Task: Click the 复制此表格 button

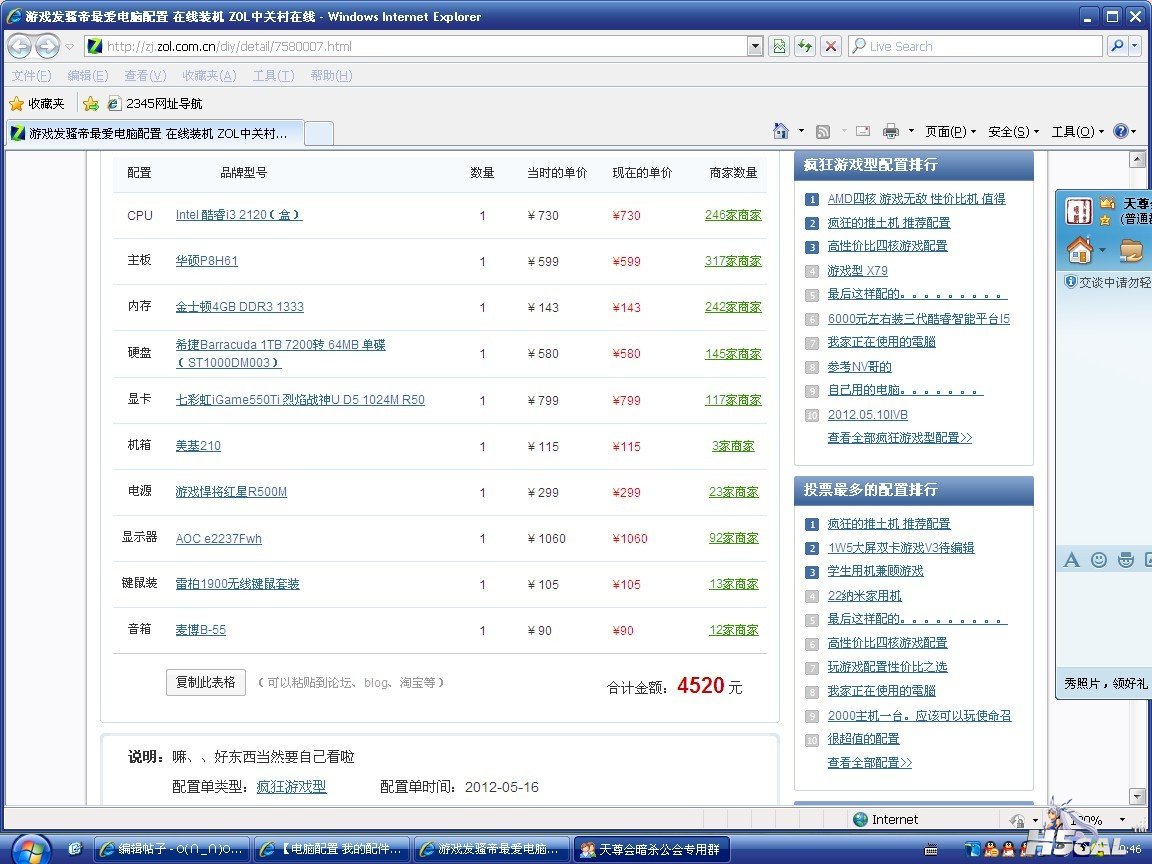Action: point(206,682)
